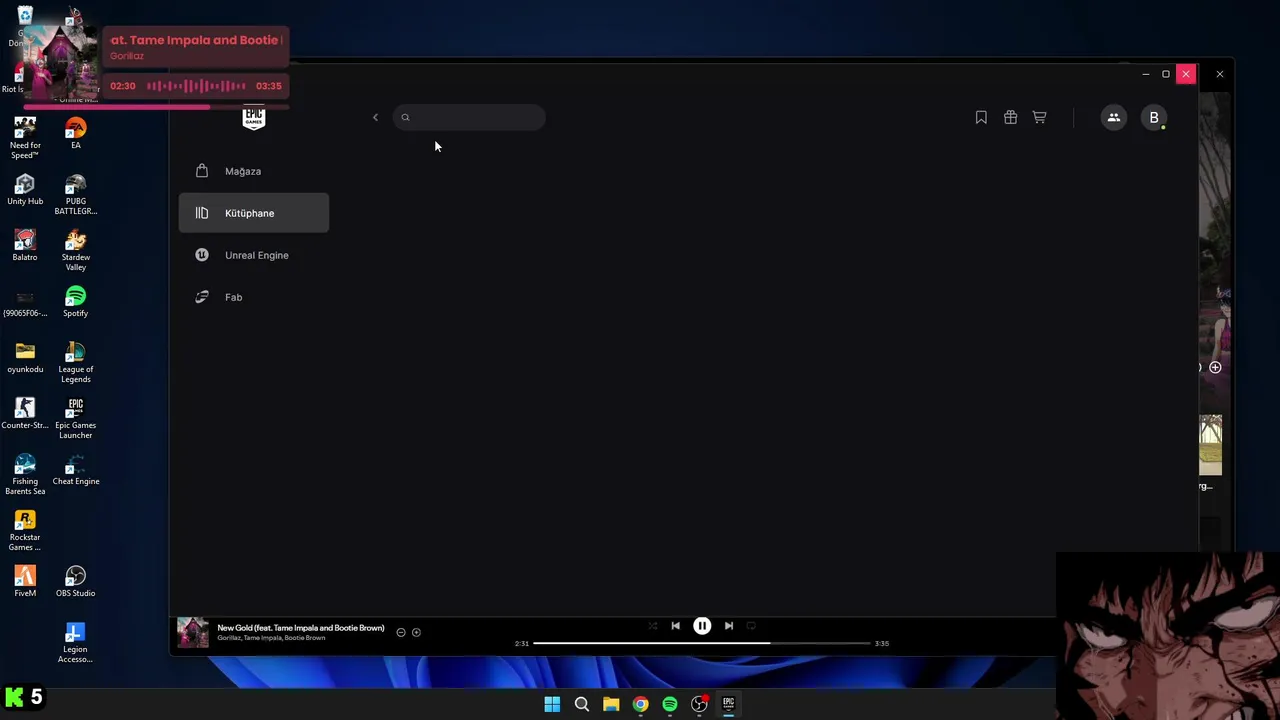Open PUBG Battlegrounds desktop shortcut
The image size is (1280, 720).
[x=75, y=194]
